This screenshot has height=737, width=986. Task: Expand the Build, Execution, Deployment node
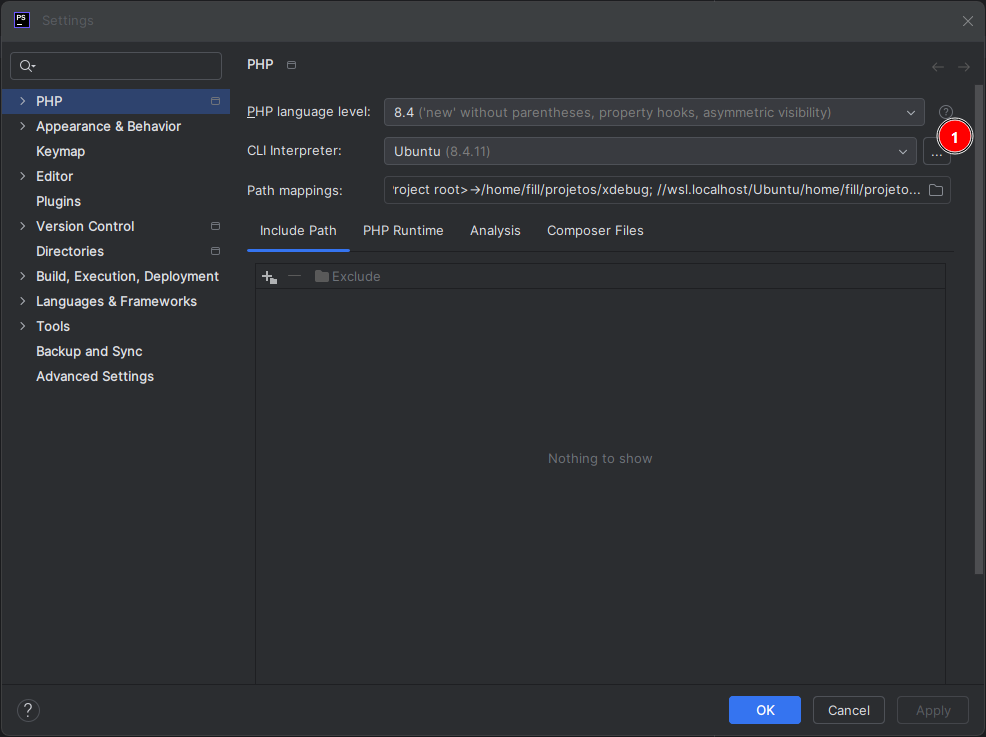point(23,277)
